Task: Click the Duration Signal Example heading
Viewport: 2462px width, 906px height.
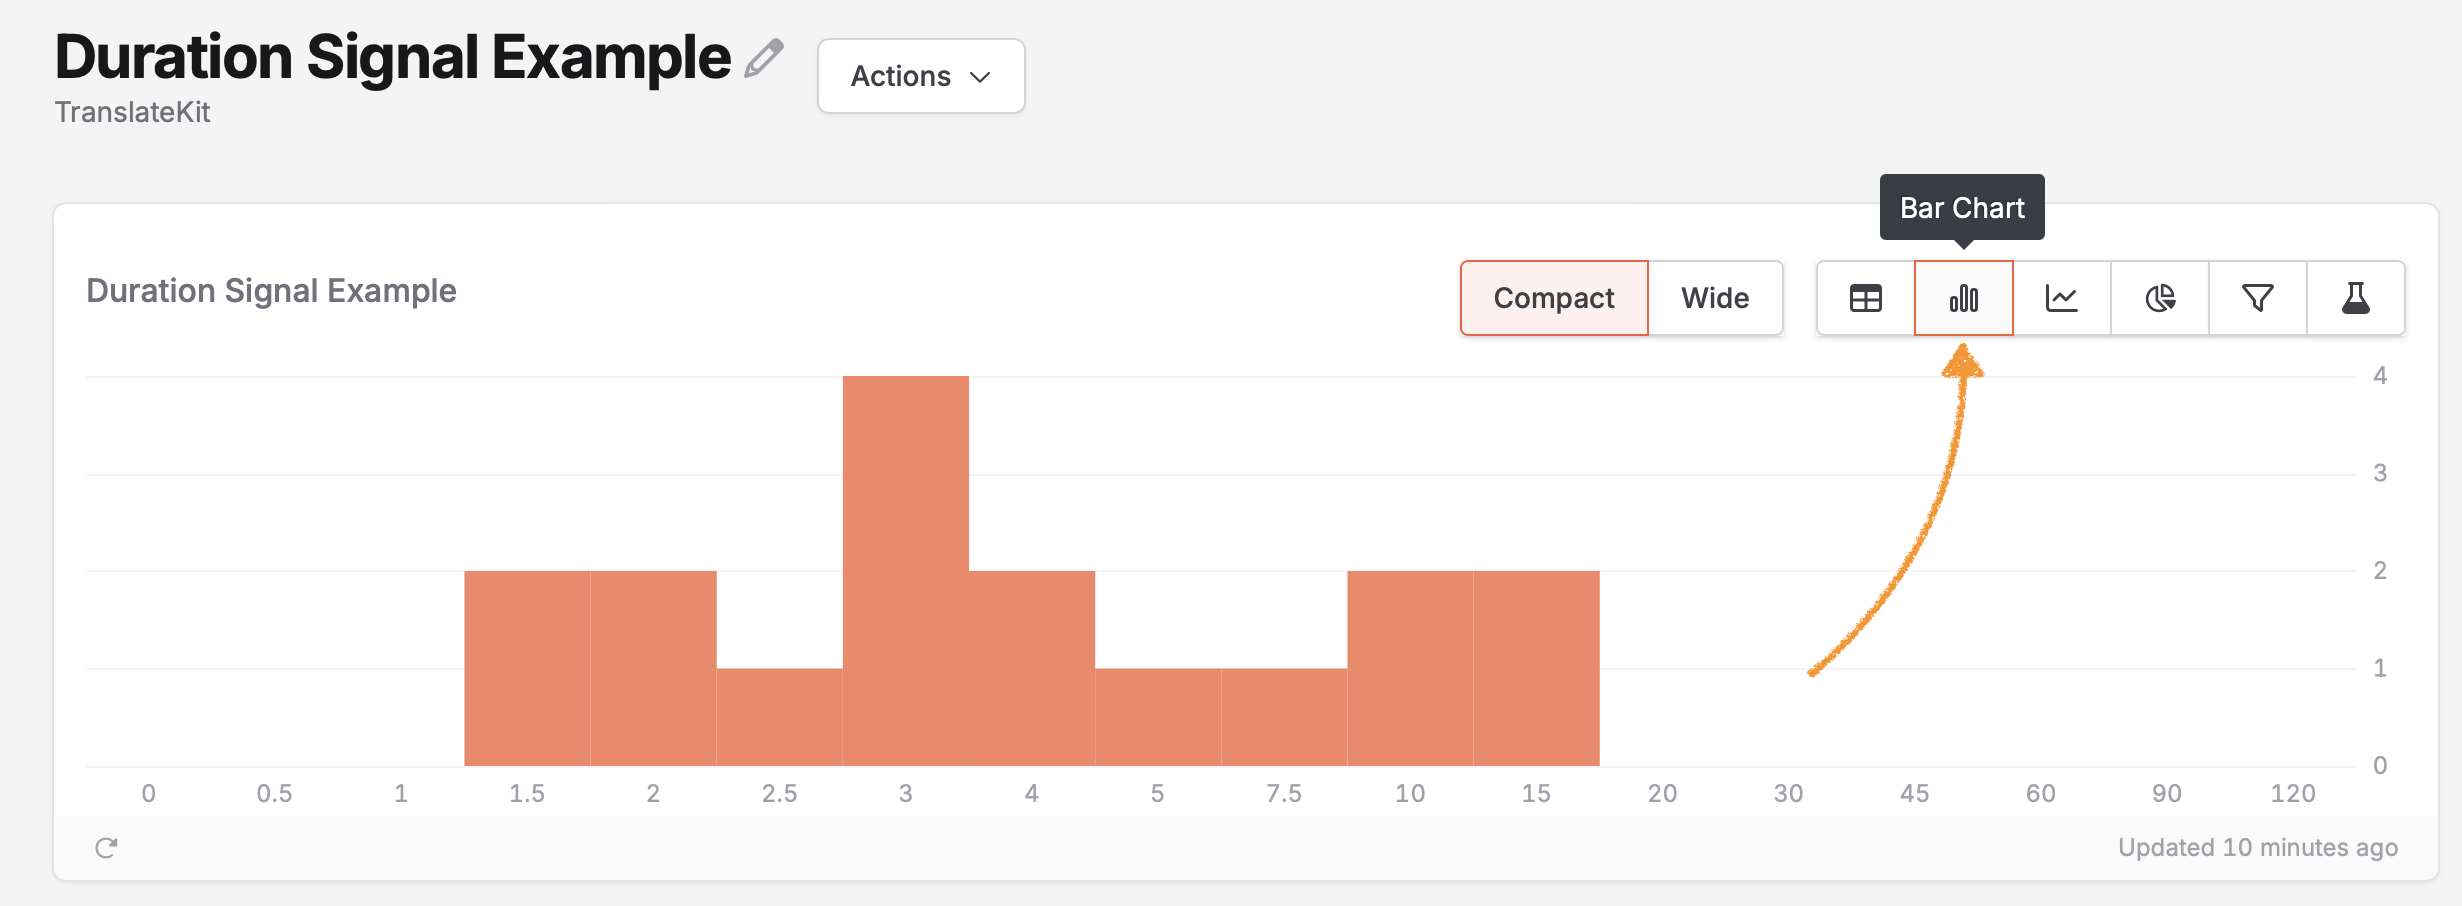Action: click(x=393, y=57)
